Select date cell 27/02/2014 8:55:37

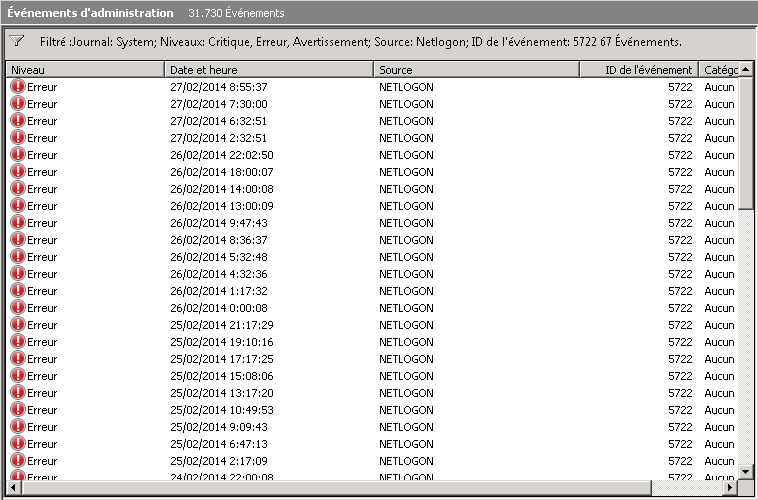[219, 87]
